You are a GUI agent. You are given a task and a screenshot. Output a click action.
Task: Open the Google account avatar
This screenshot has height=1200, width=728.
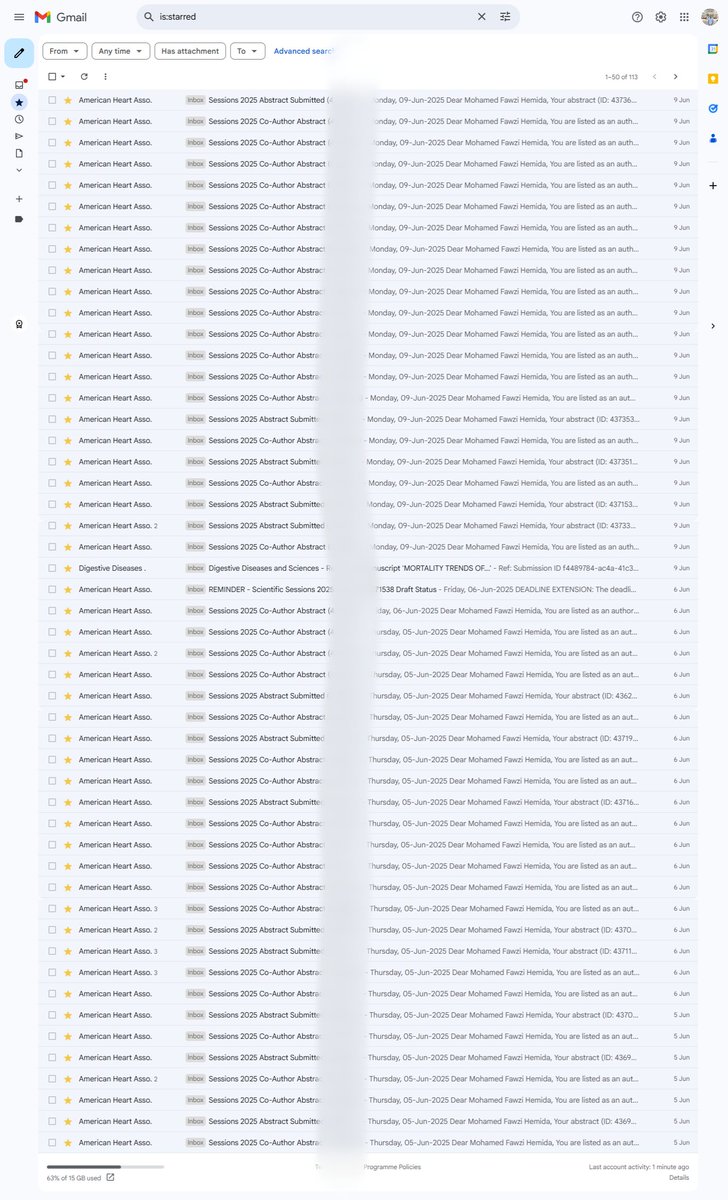click(x=709, y=17)
